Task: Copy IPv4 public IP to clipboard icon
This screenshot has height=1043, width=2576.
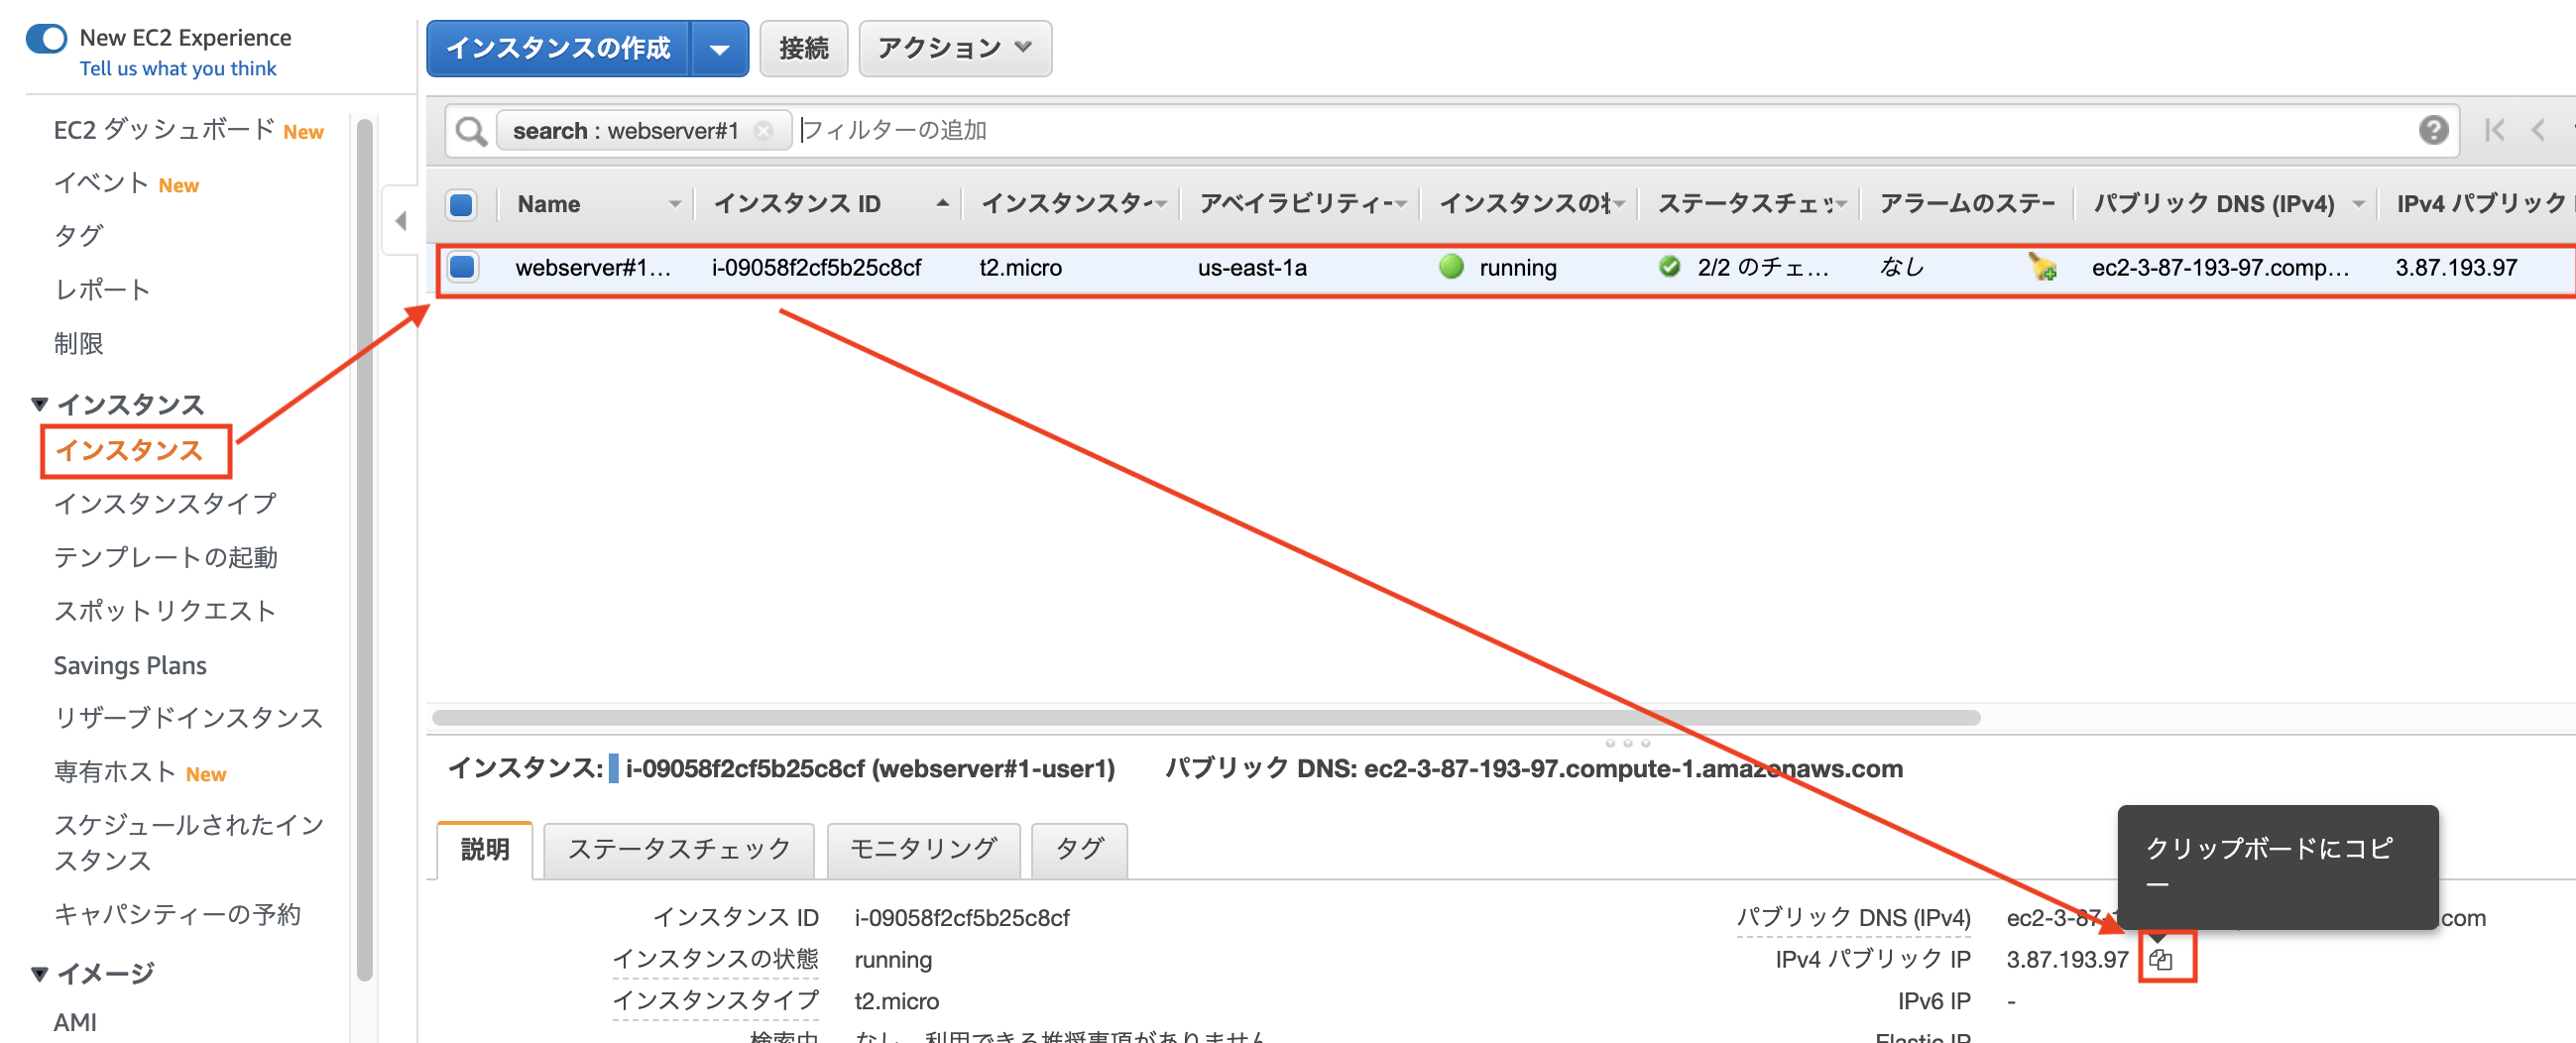Action: (2161, 960)
